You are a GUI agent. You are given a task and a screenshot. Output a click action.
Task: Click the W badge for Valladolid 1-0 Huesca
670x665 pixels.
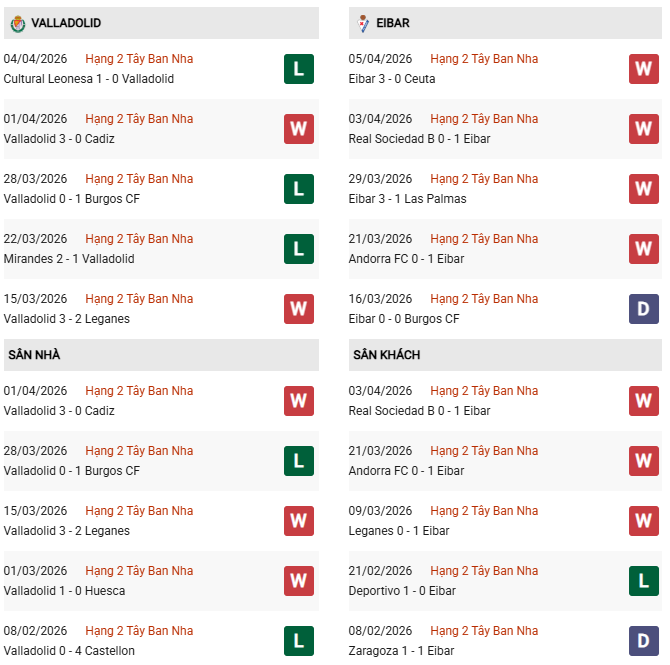(x=298, y=581)
